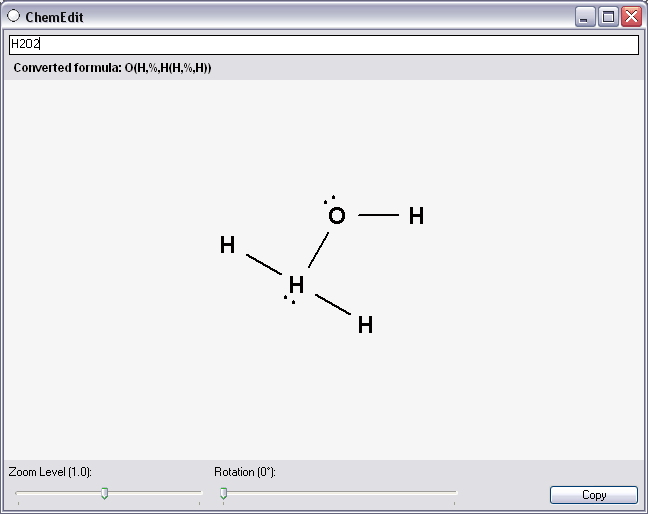The image size is (648, 514).
Task: Click the H atom bonded right of O
Action: 416,216
